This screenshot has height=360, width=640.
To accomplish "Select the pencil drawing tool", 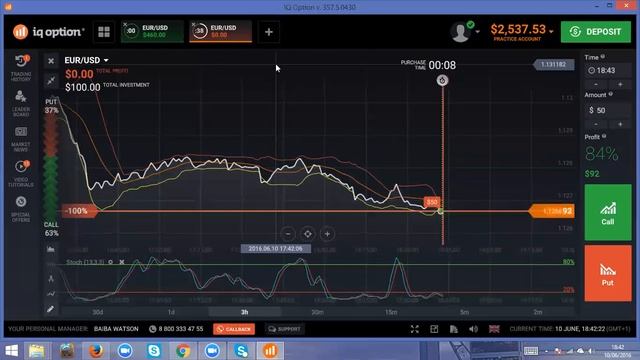I will tap(51, 309).
